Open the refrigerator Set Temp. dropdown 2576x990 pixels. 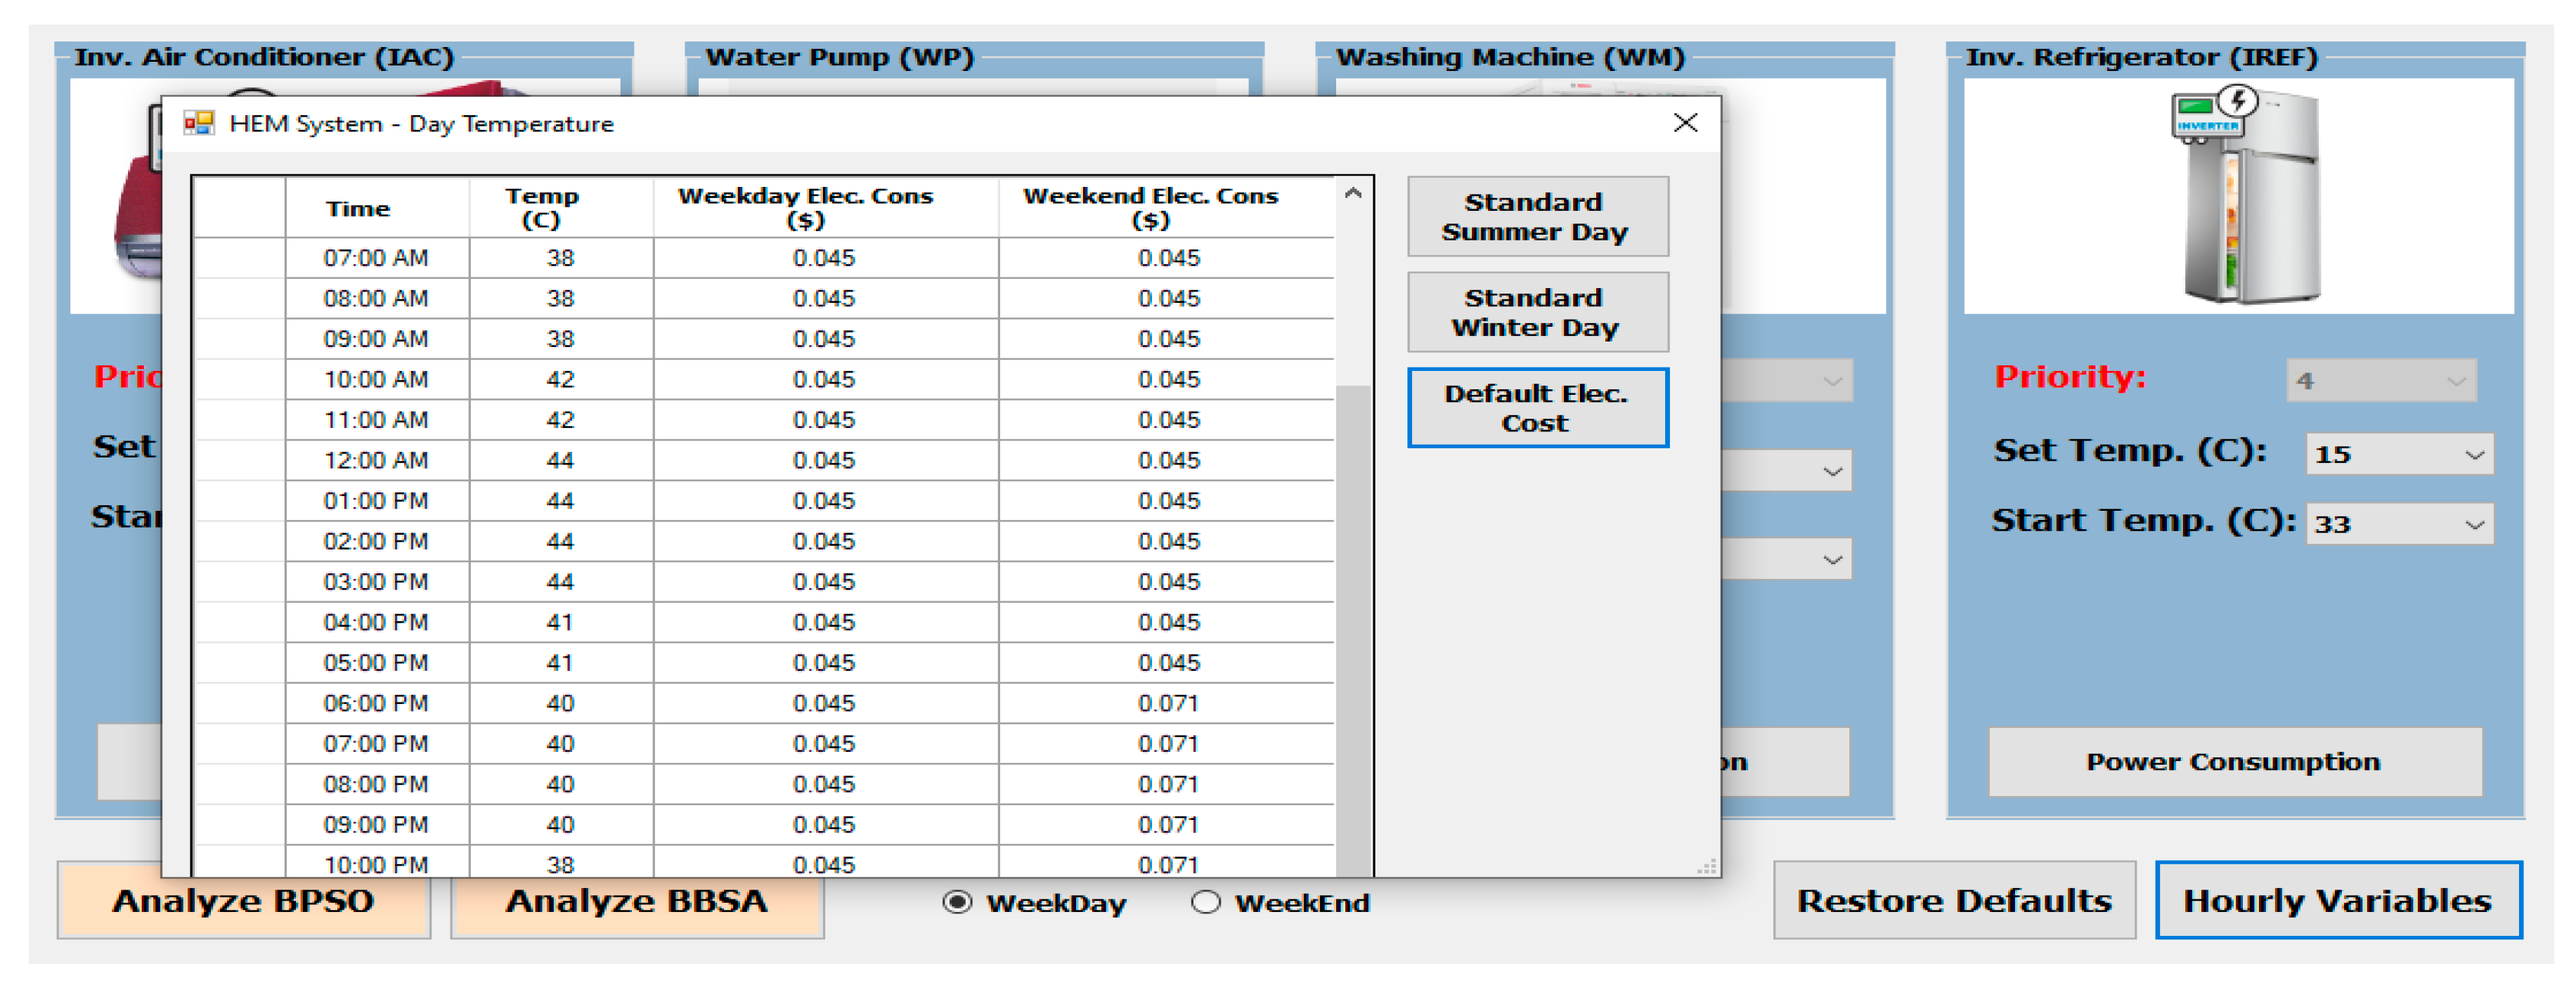[2474, 455]
